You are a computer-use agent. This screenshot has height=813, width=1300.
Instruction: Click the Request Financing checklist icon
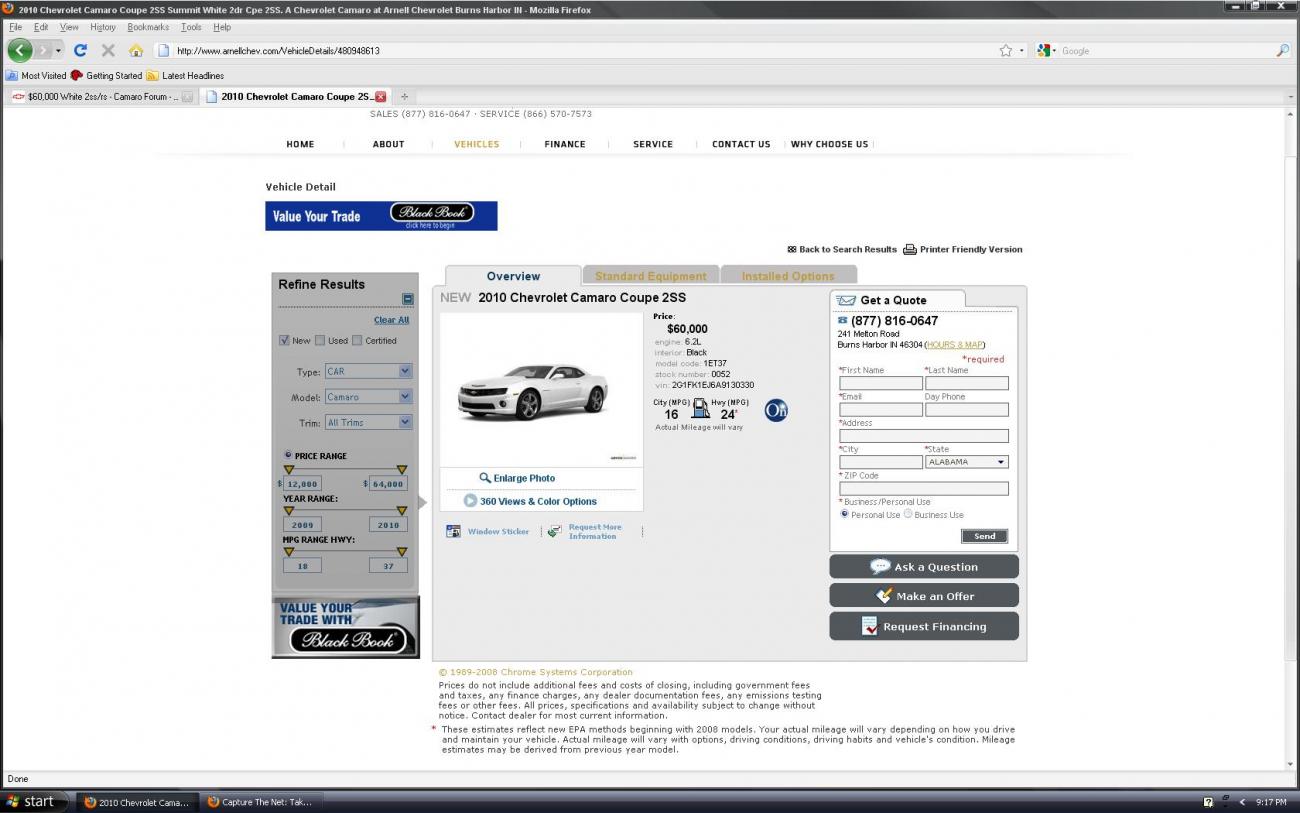pos(869,626)
